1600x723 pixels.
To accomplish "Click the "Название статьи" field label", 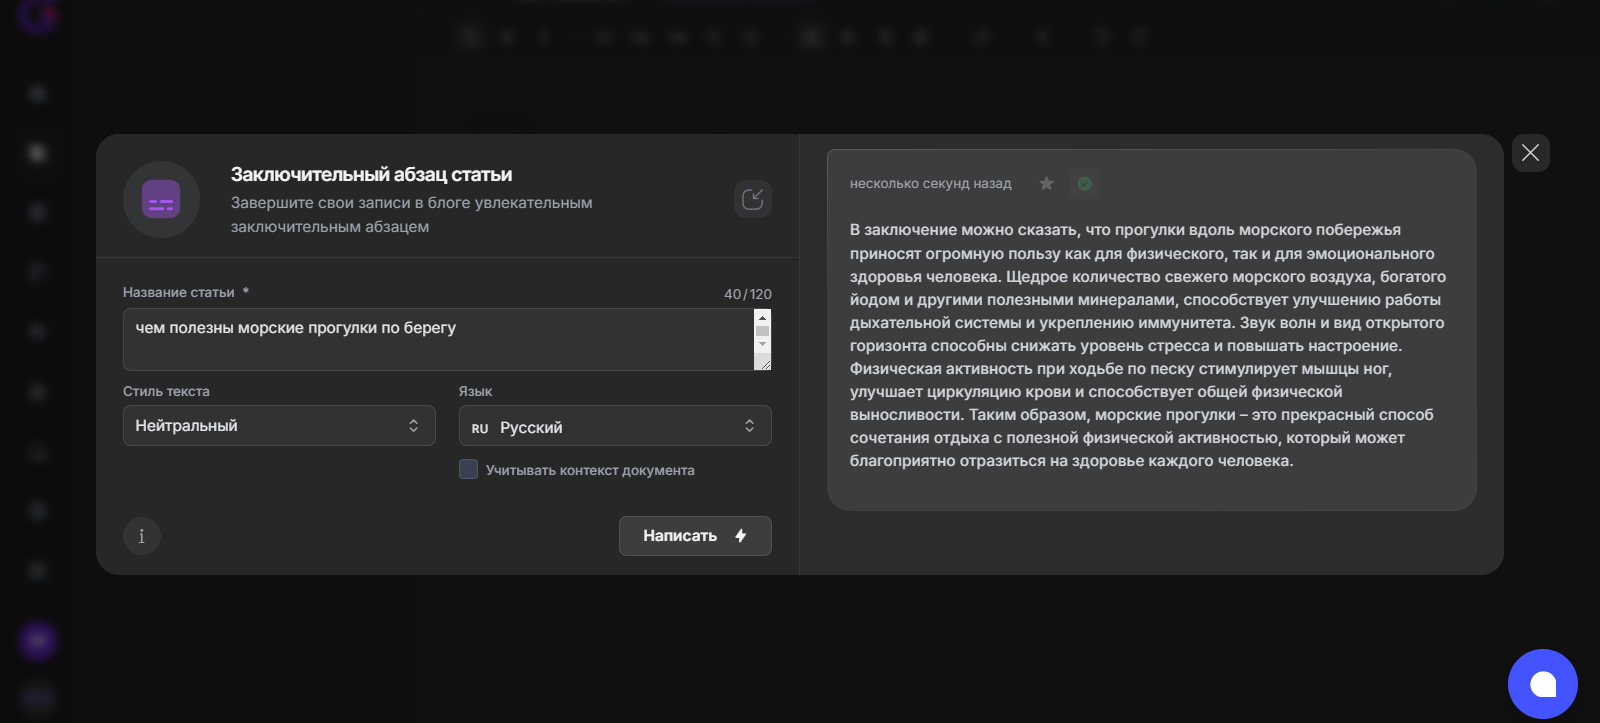I will point(179,292).
